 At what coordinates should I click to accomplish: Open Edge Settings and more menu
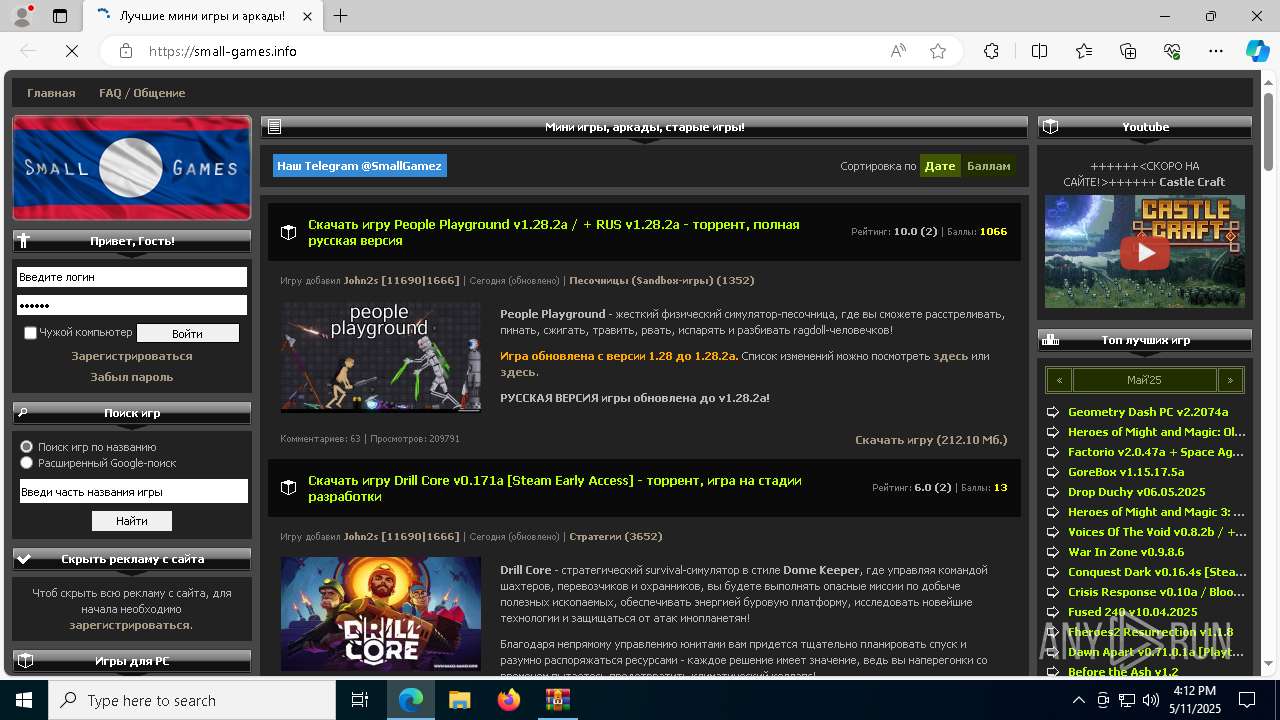[1216, 51]
